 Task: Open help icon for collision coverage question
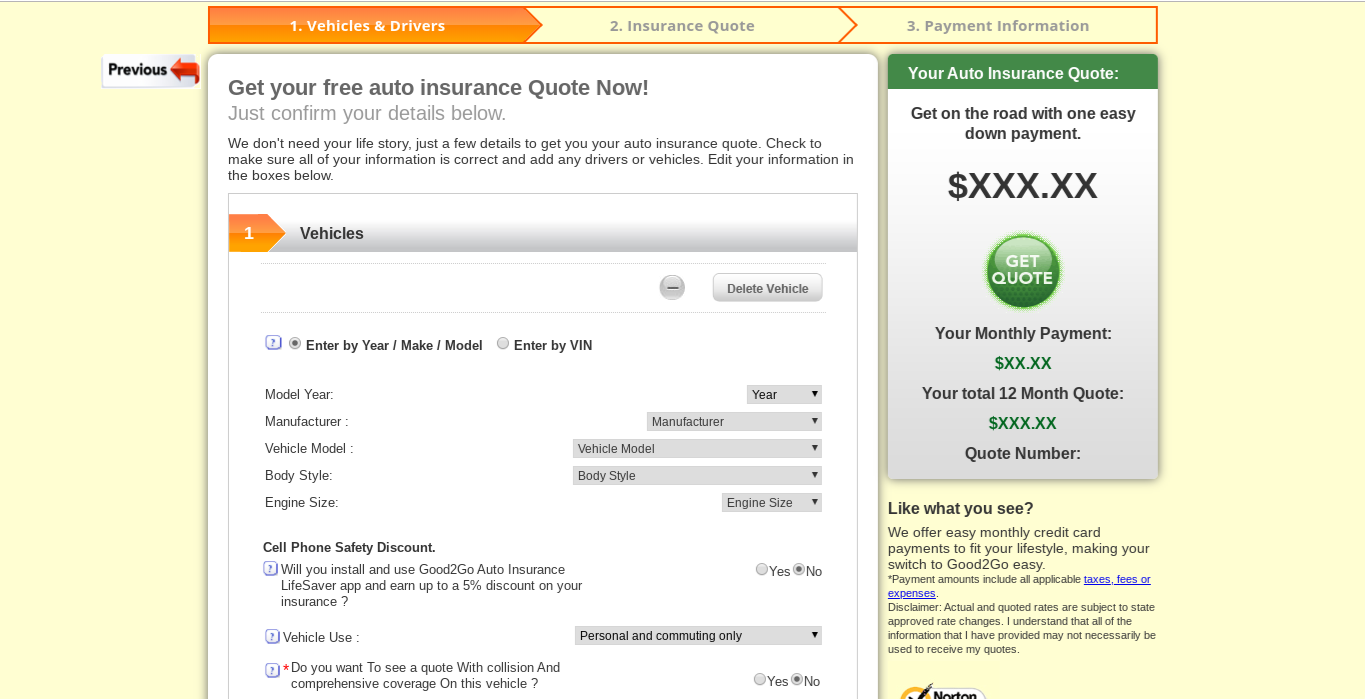tap(272, 670)
